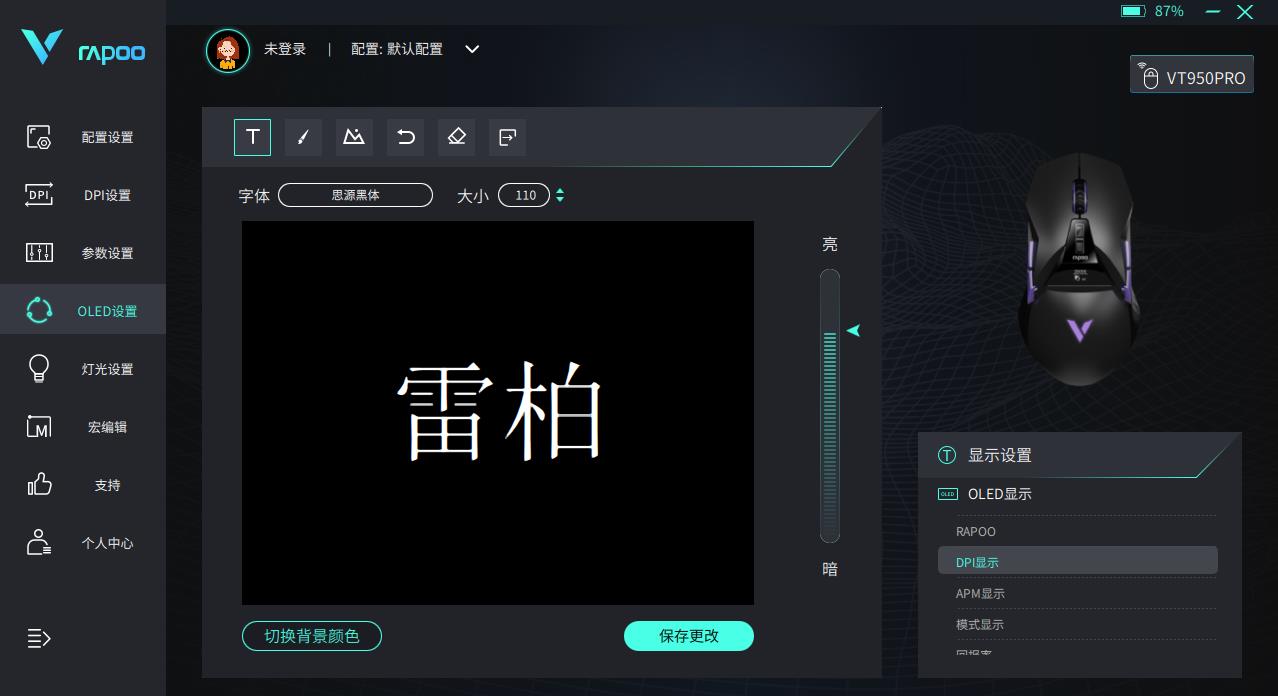The height and width of the screenshot is (696, 1278).
Task: Click the brightness slider track
Action: [830, 406]
